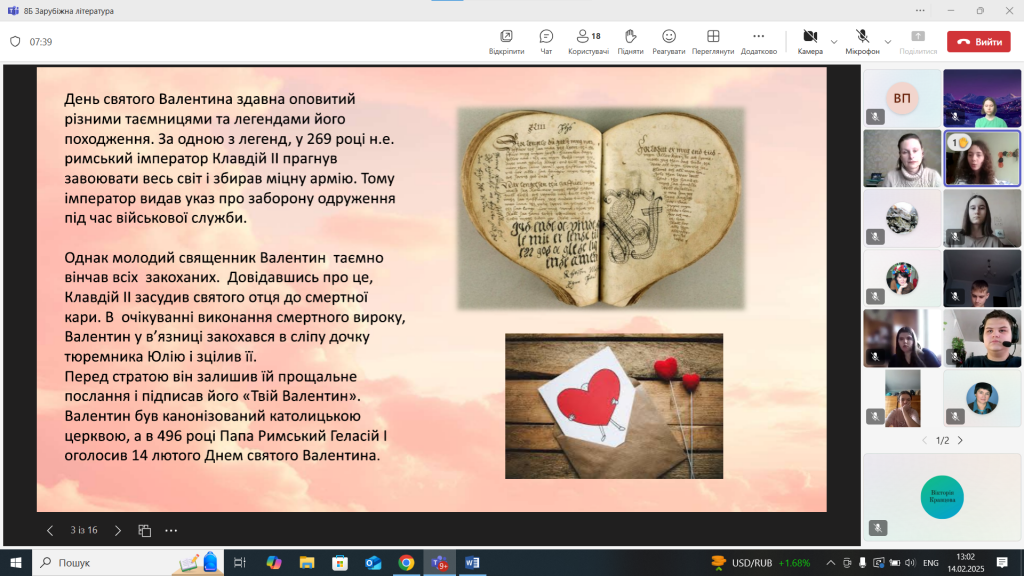Expand the camera options chevron

pos(834,41)
